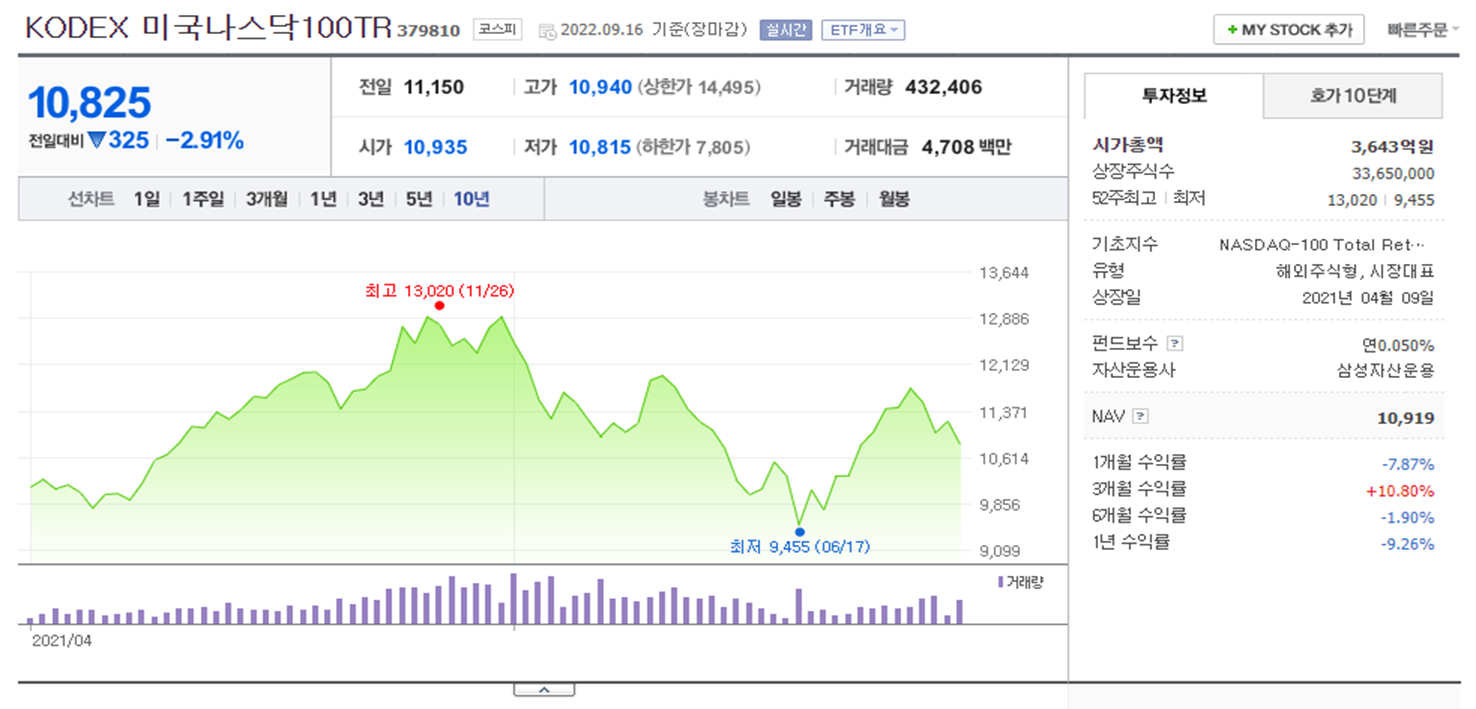The height and width of the screenshot is (709, 1476).
Task: Click the 기초지수 value NASDAQ-100 Total Ret
Action: 1322,244
